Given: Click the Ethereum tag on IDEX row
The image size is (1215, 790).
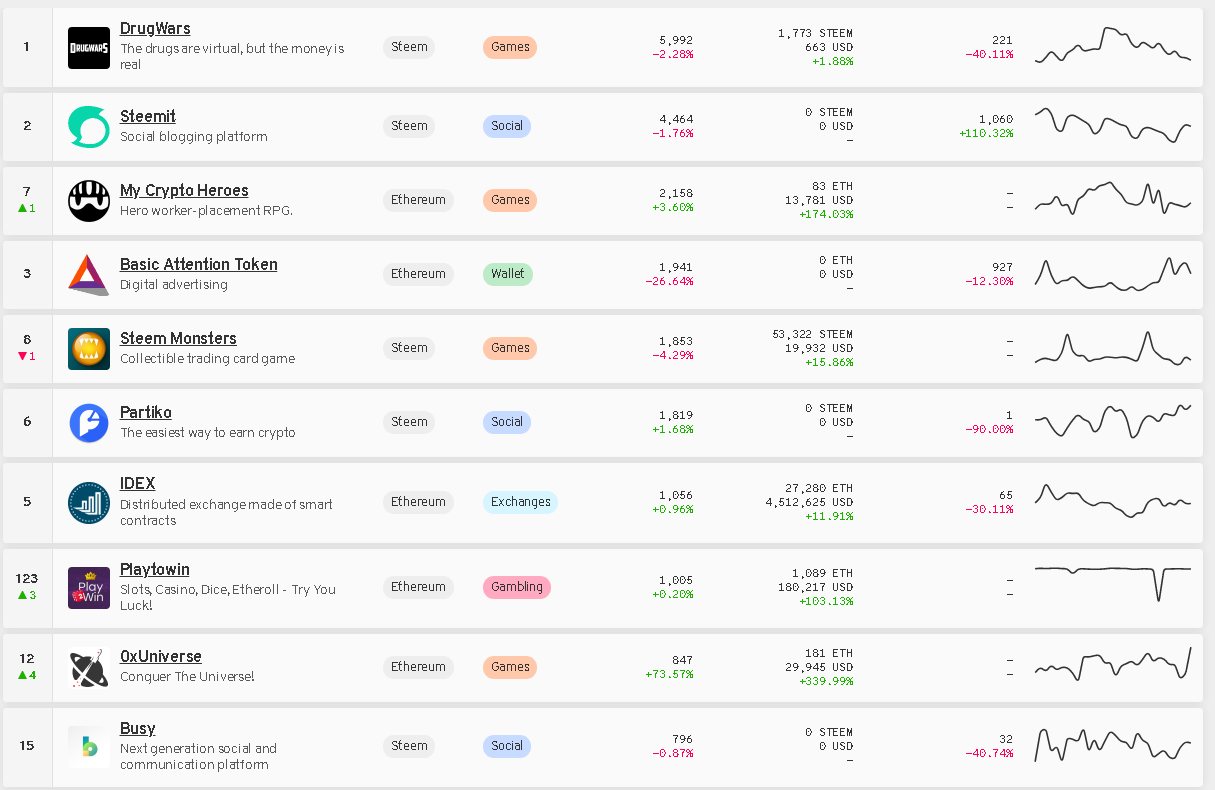Looking at the screenshot, I should [418, 502].
